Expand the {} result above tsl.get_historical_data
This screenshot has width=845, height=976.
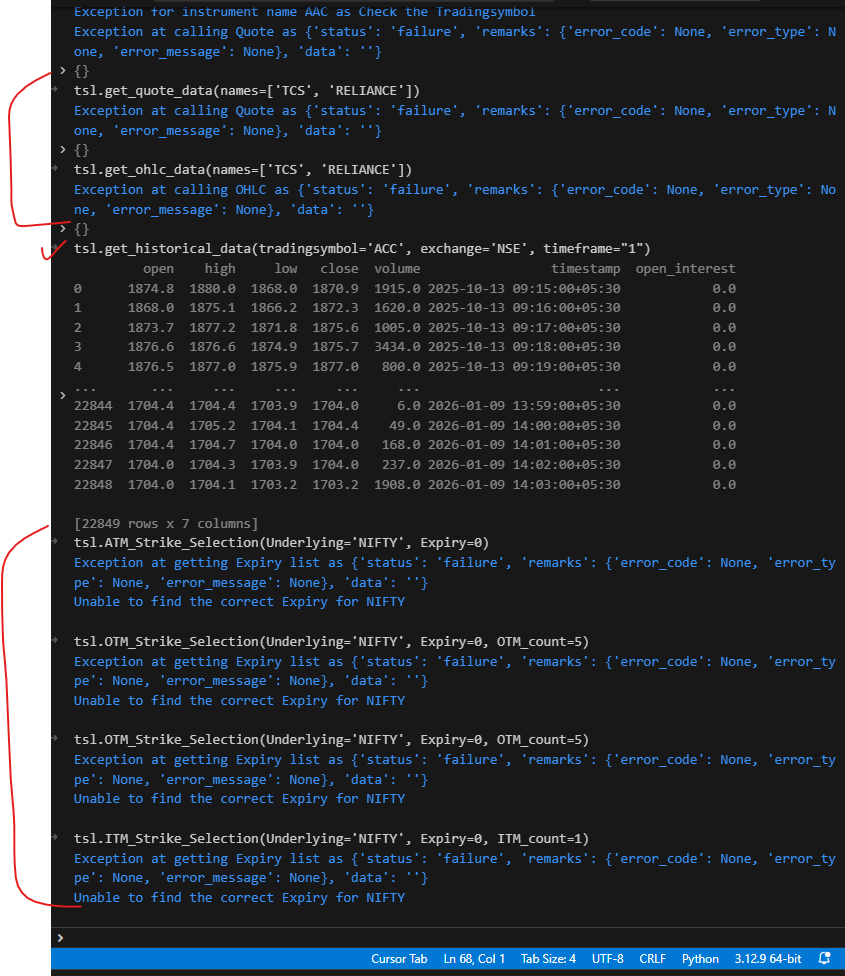click(63, 229)
